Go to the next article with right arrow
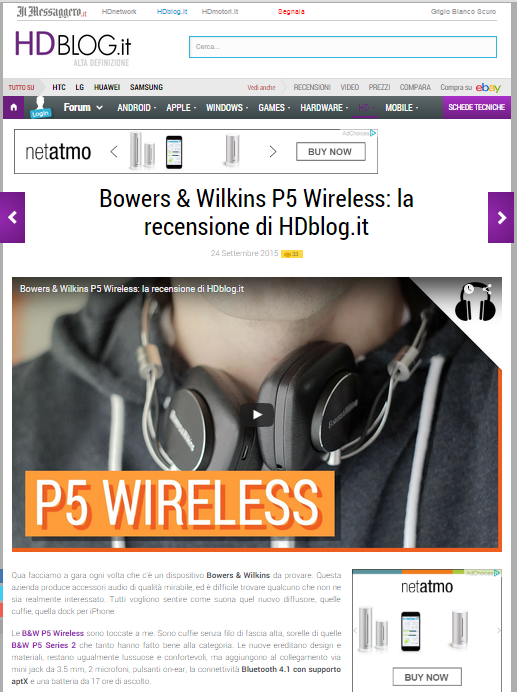The width and height of the screenshot is (517, 692). pyautogui.click(x=501, y=217)
